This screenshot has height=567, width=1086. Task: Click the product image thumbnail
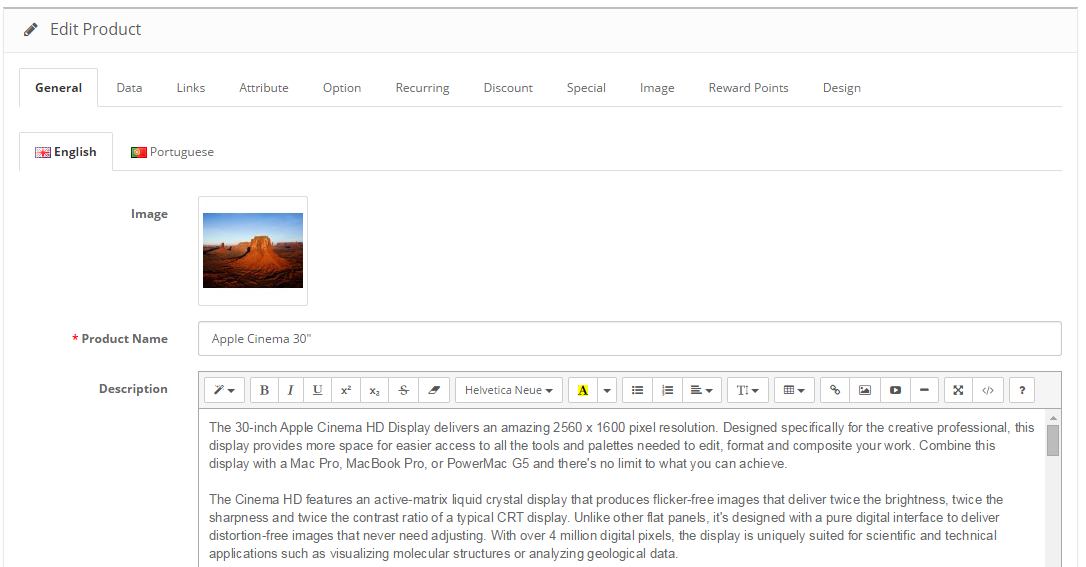253,251
